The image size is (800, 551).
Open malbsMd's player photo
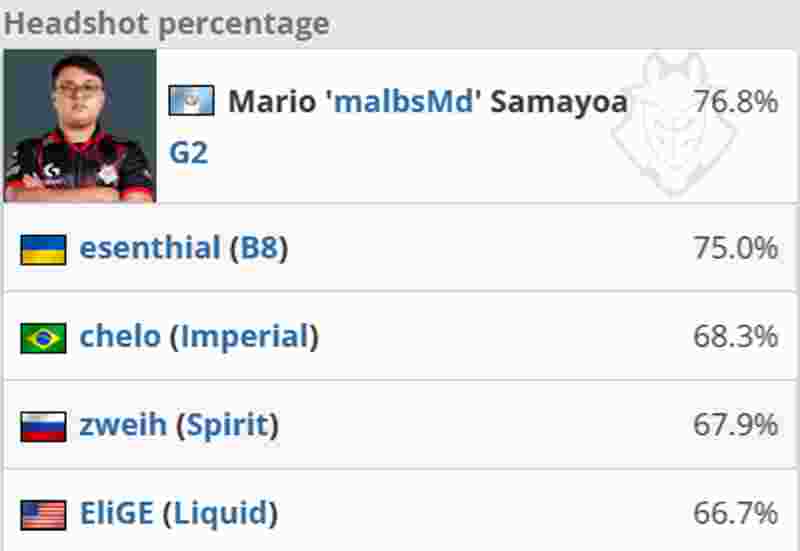80,126
